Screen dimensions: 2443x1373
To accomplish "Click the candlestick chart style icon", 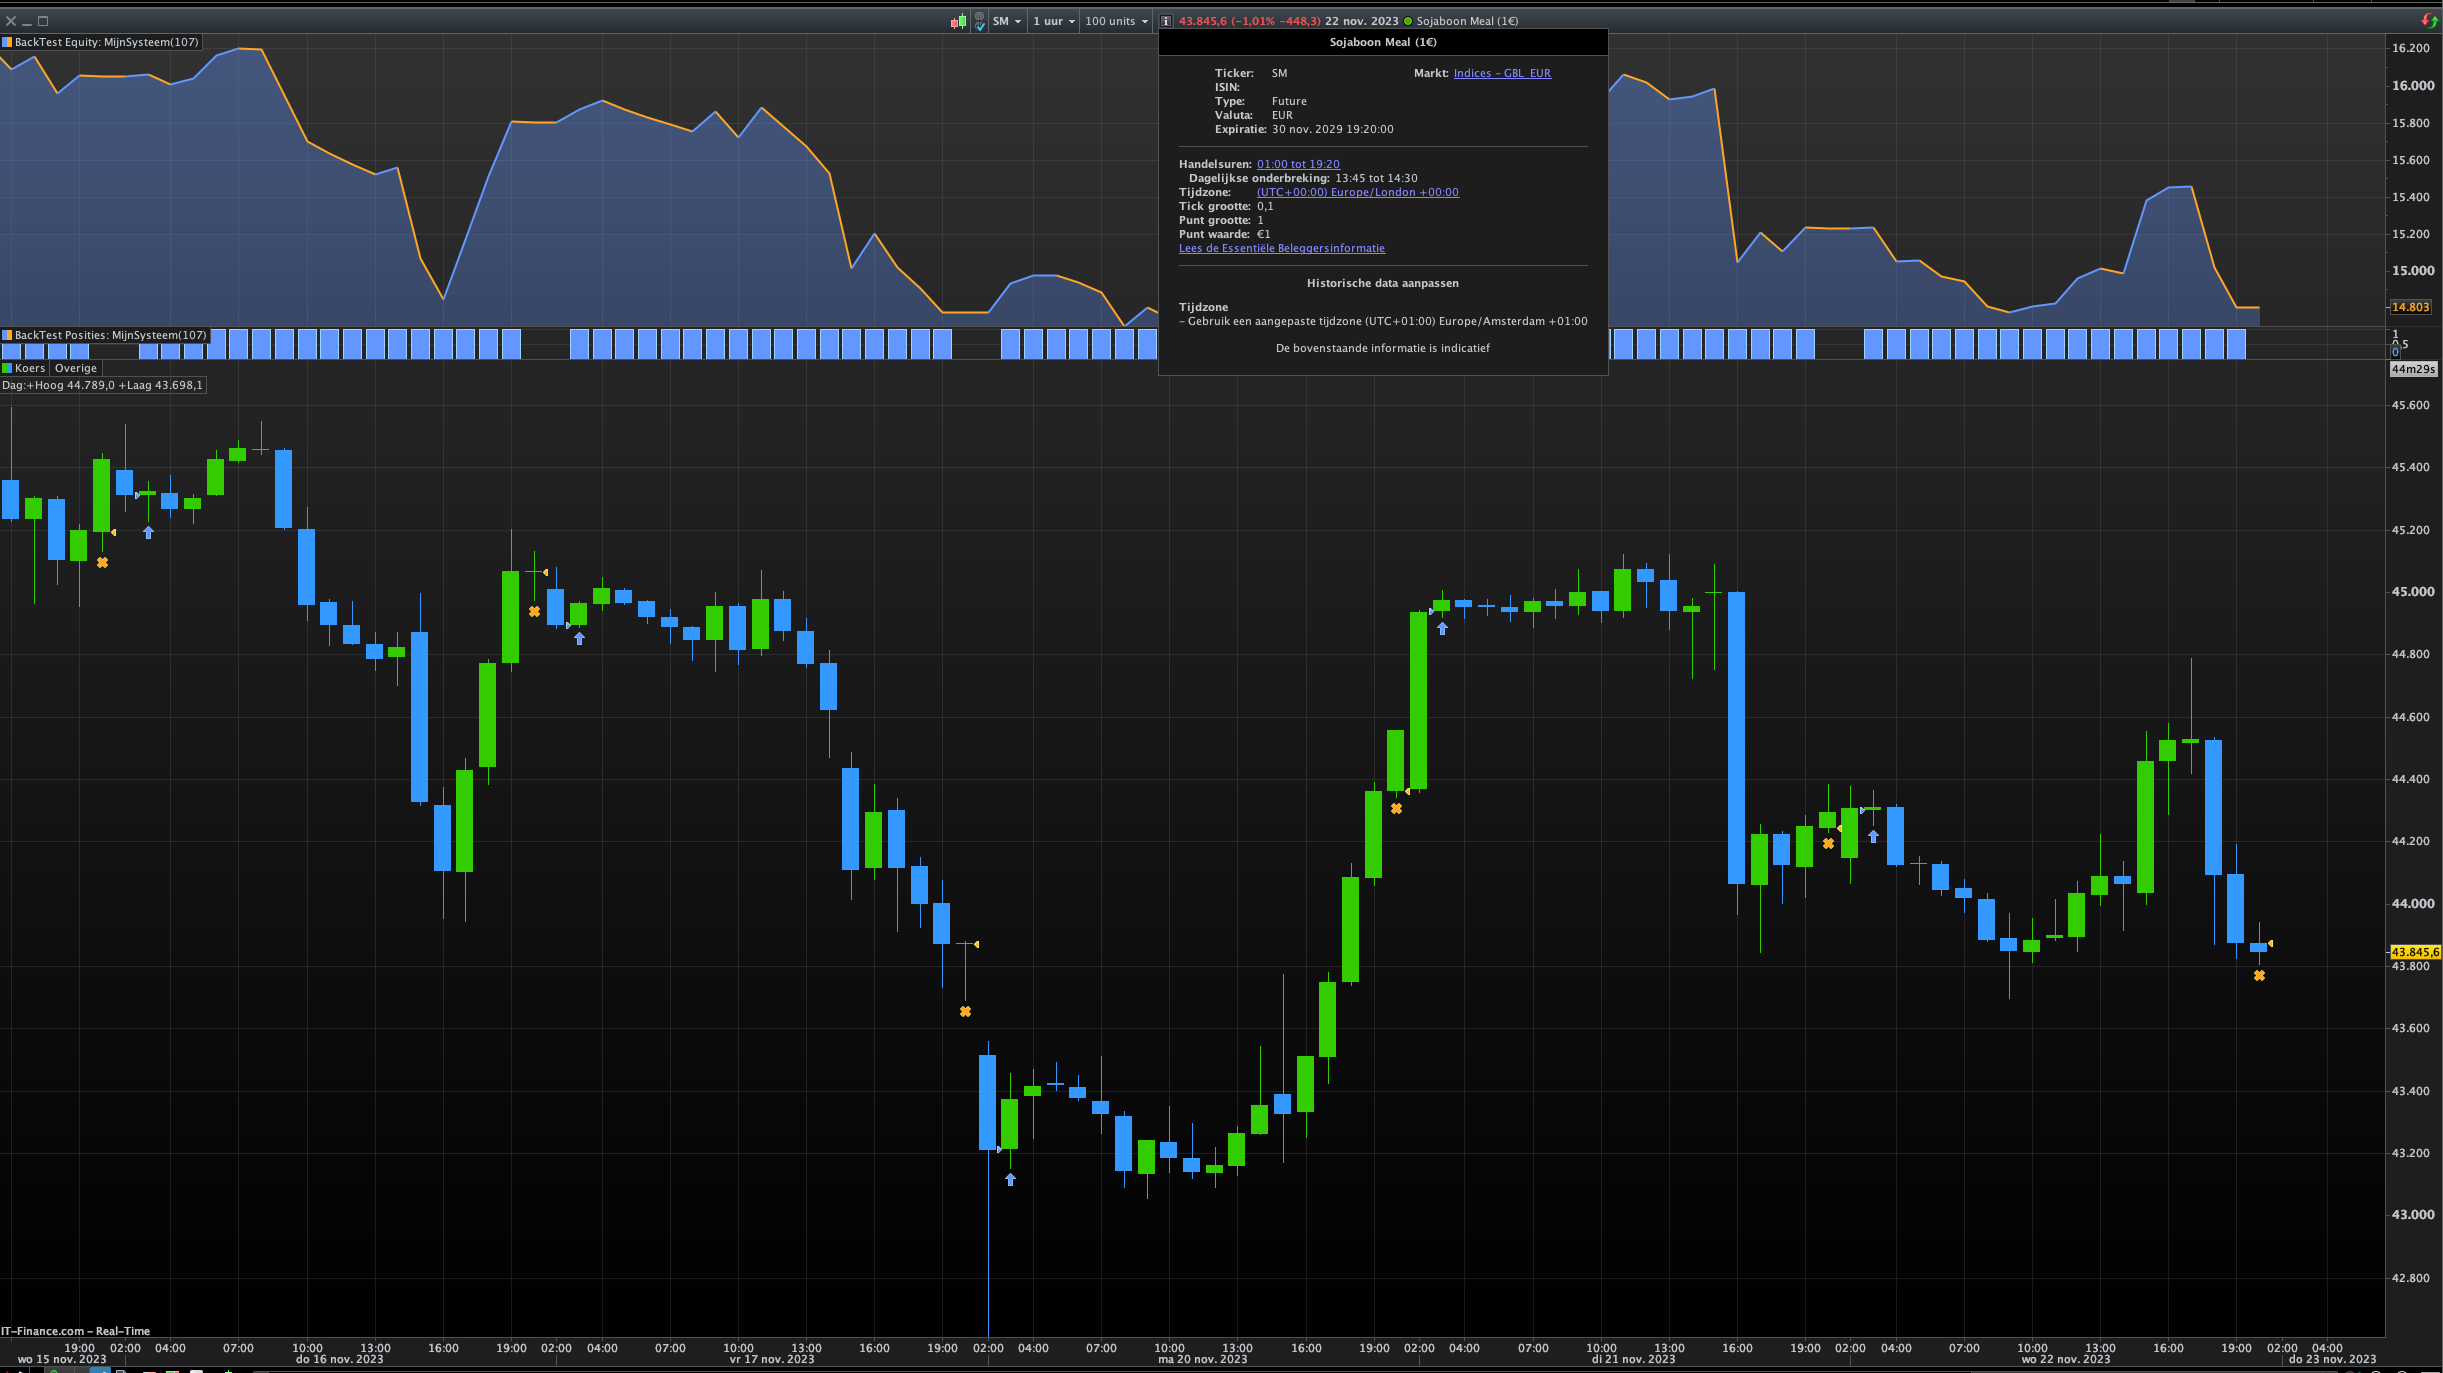I will pyautogui.click(x=958, y=21).
